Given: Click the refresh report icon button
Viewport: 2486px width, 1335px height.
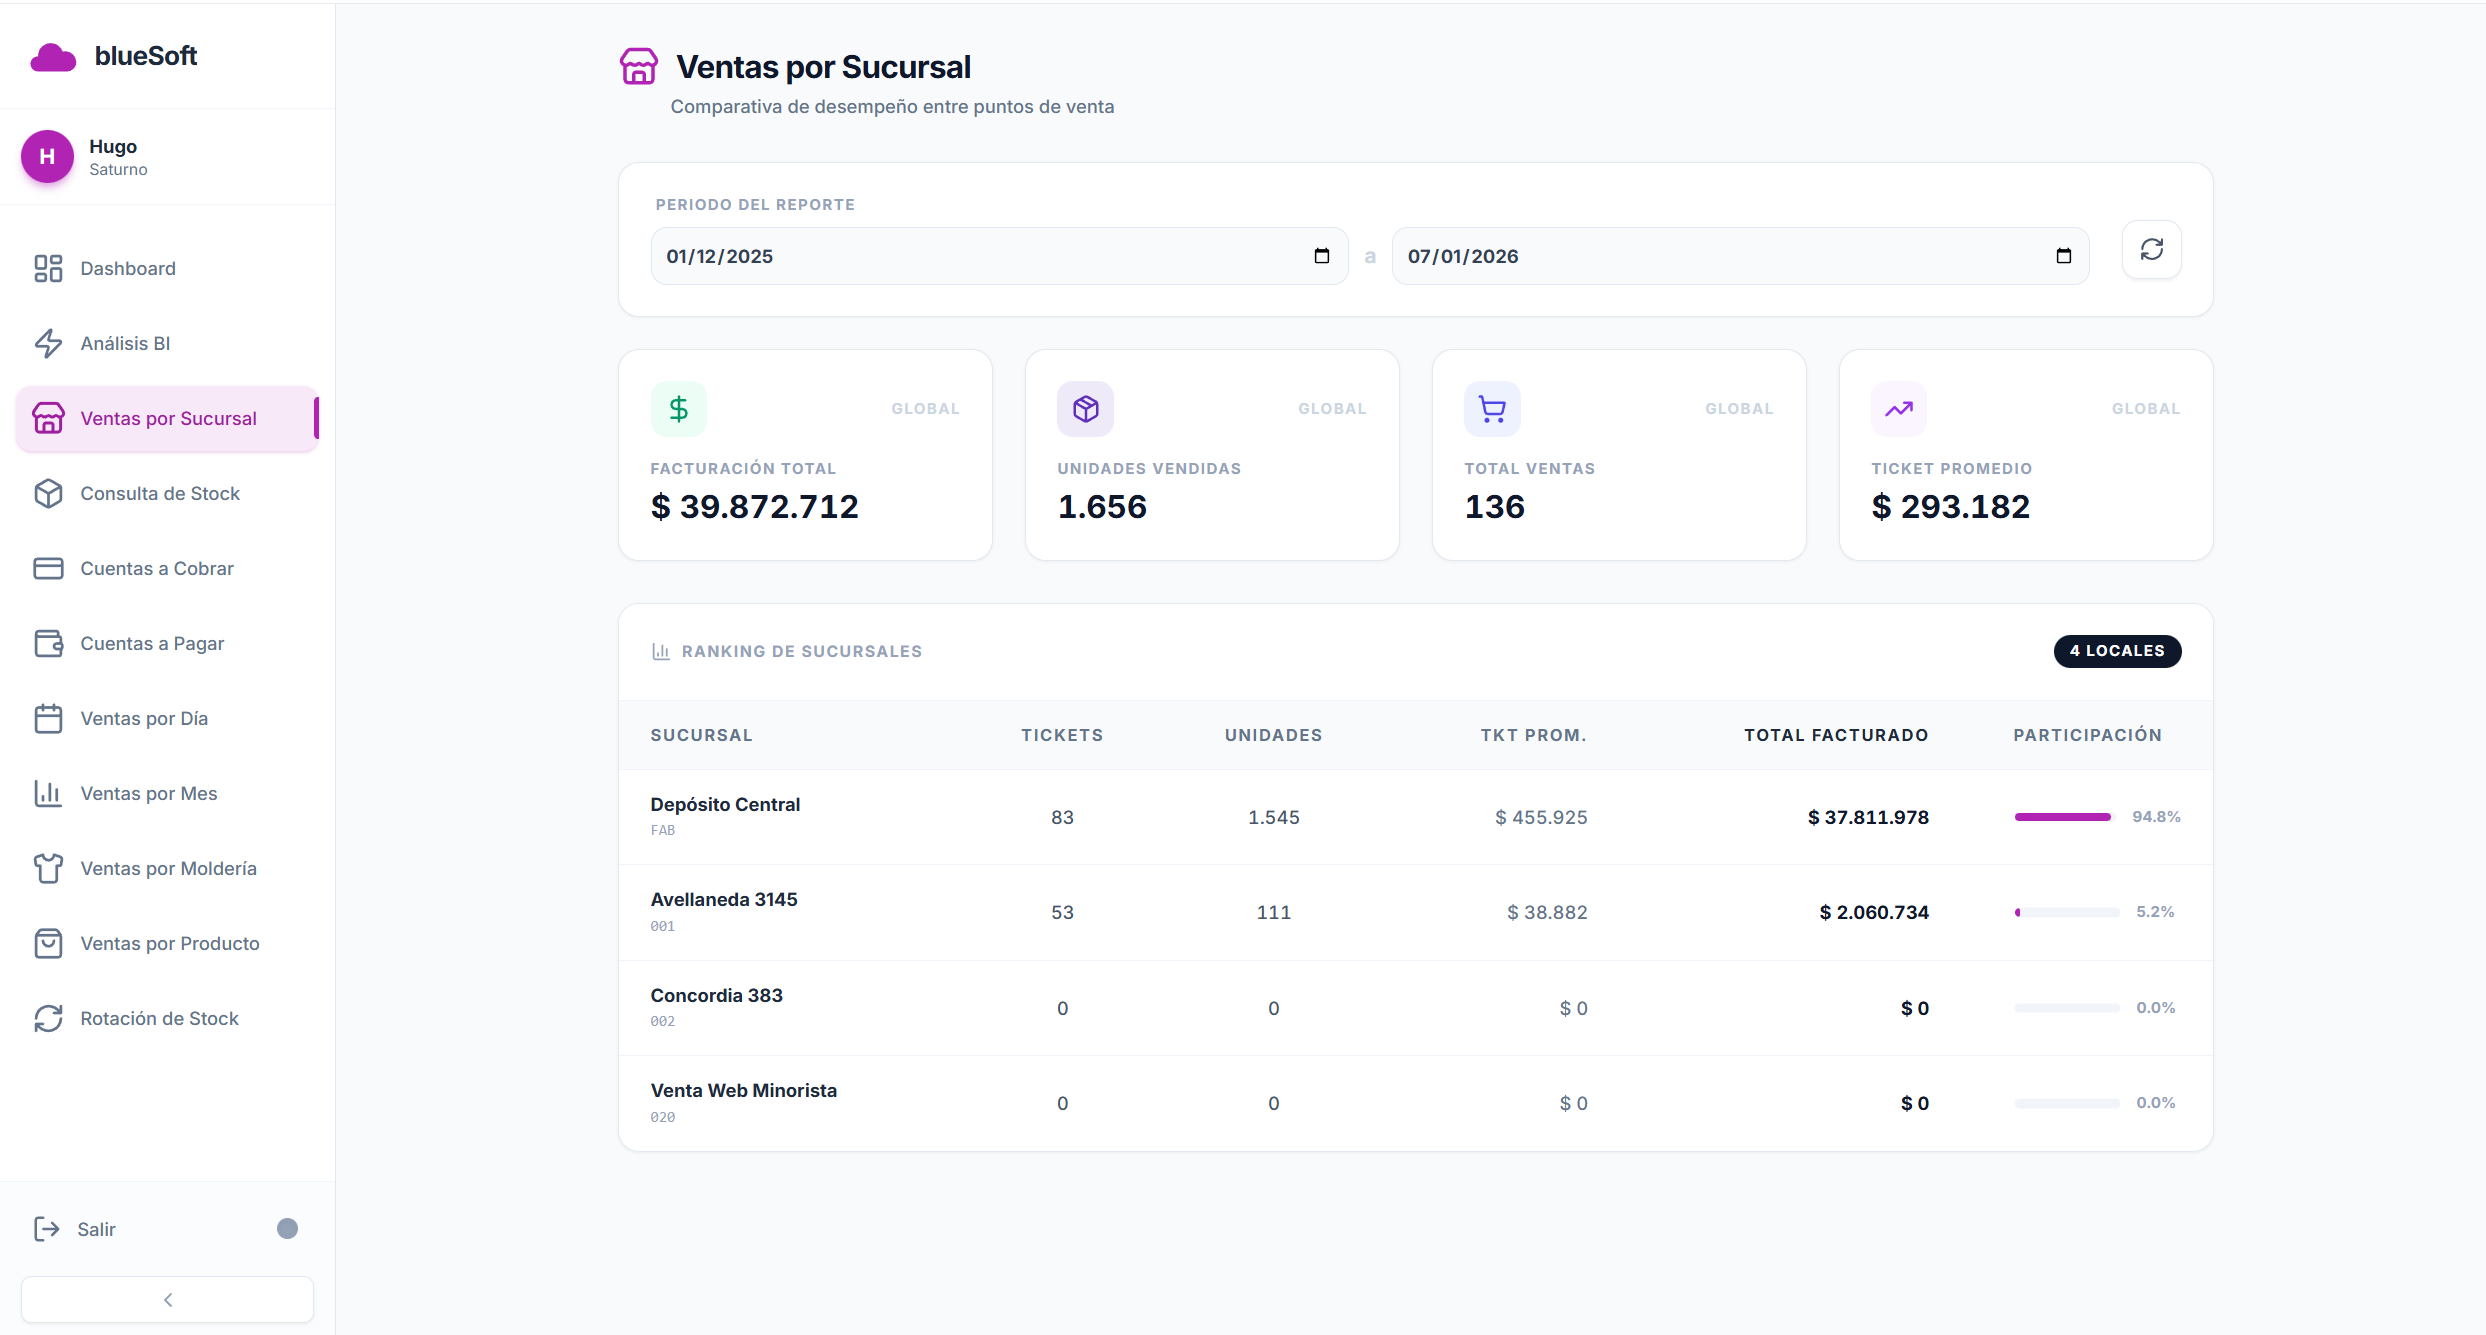Looking at the screenshot, I should 2151,250.
